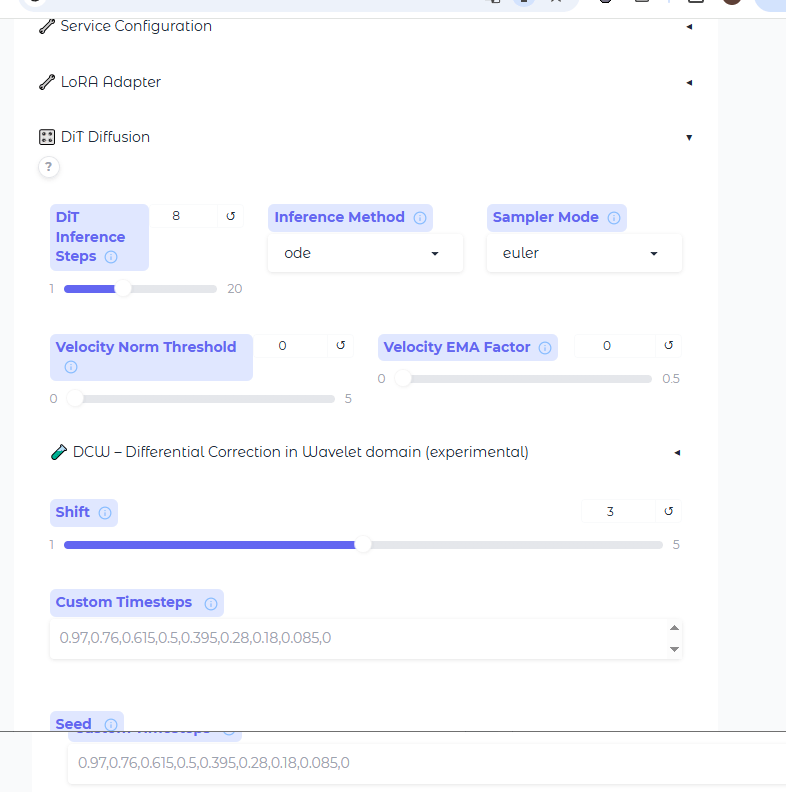
Task: Click the Velocity Norm Threshold slider
Action: pyautogui.click(x=200, y=399)
